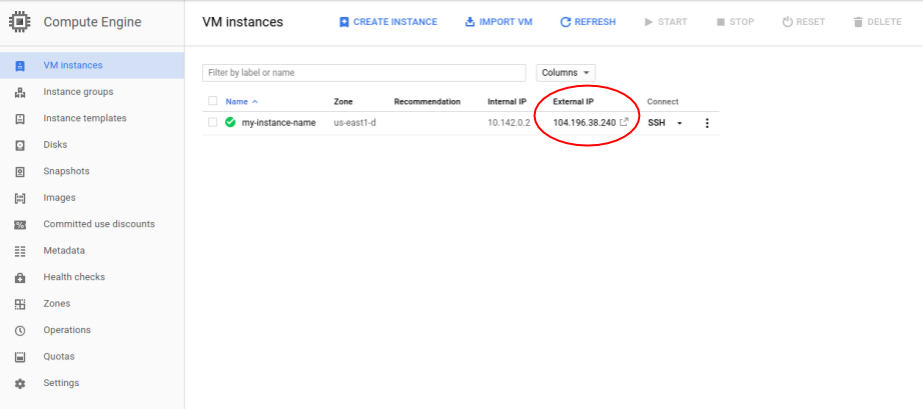Select all instances with header checkbox
The image size is (923, 409).
[213, 101]
